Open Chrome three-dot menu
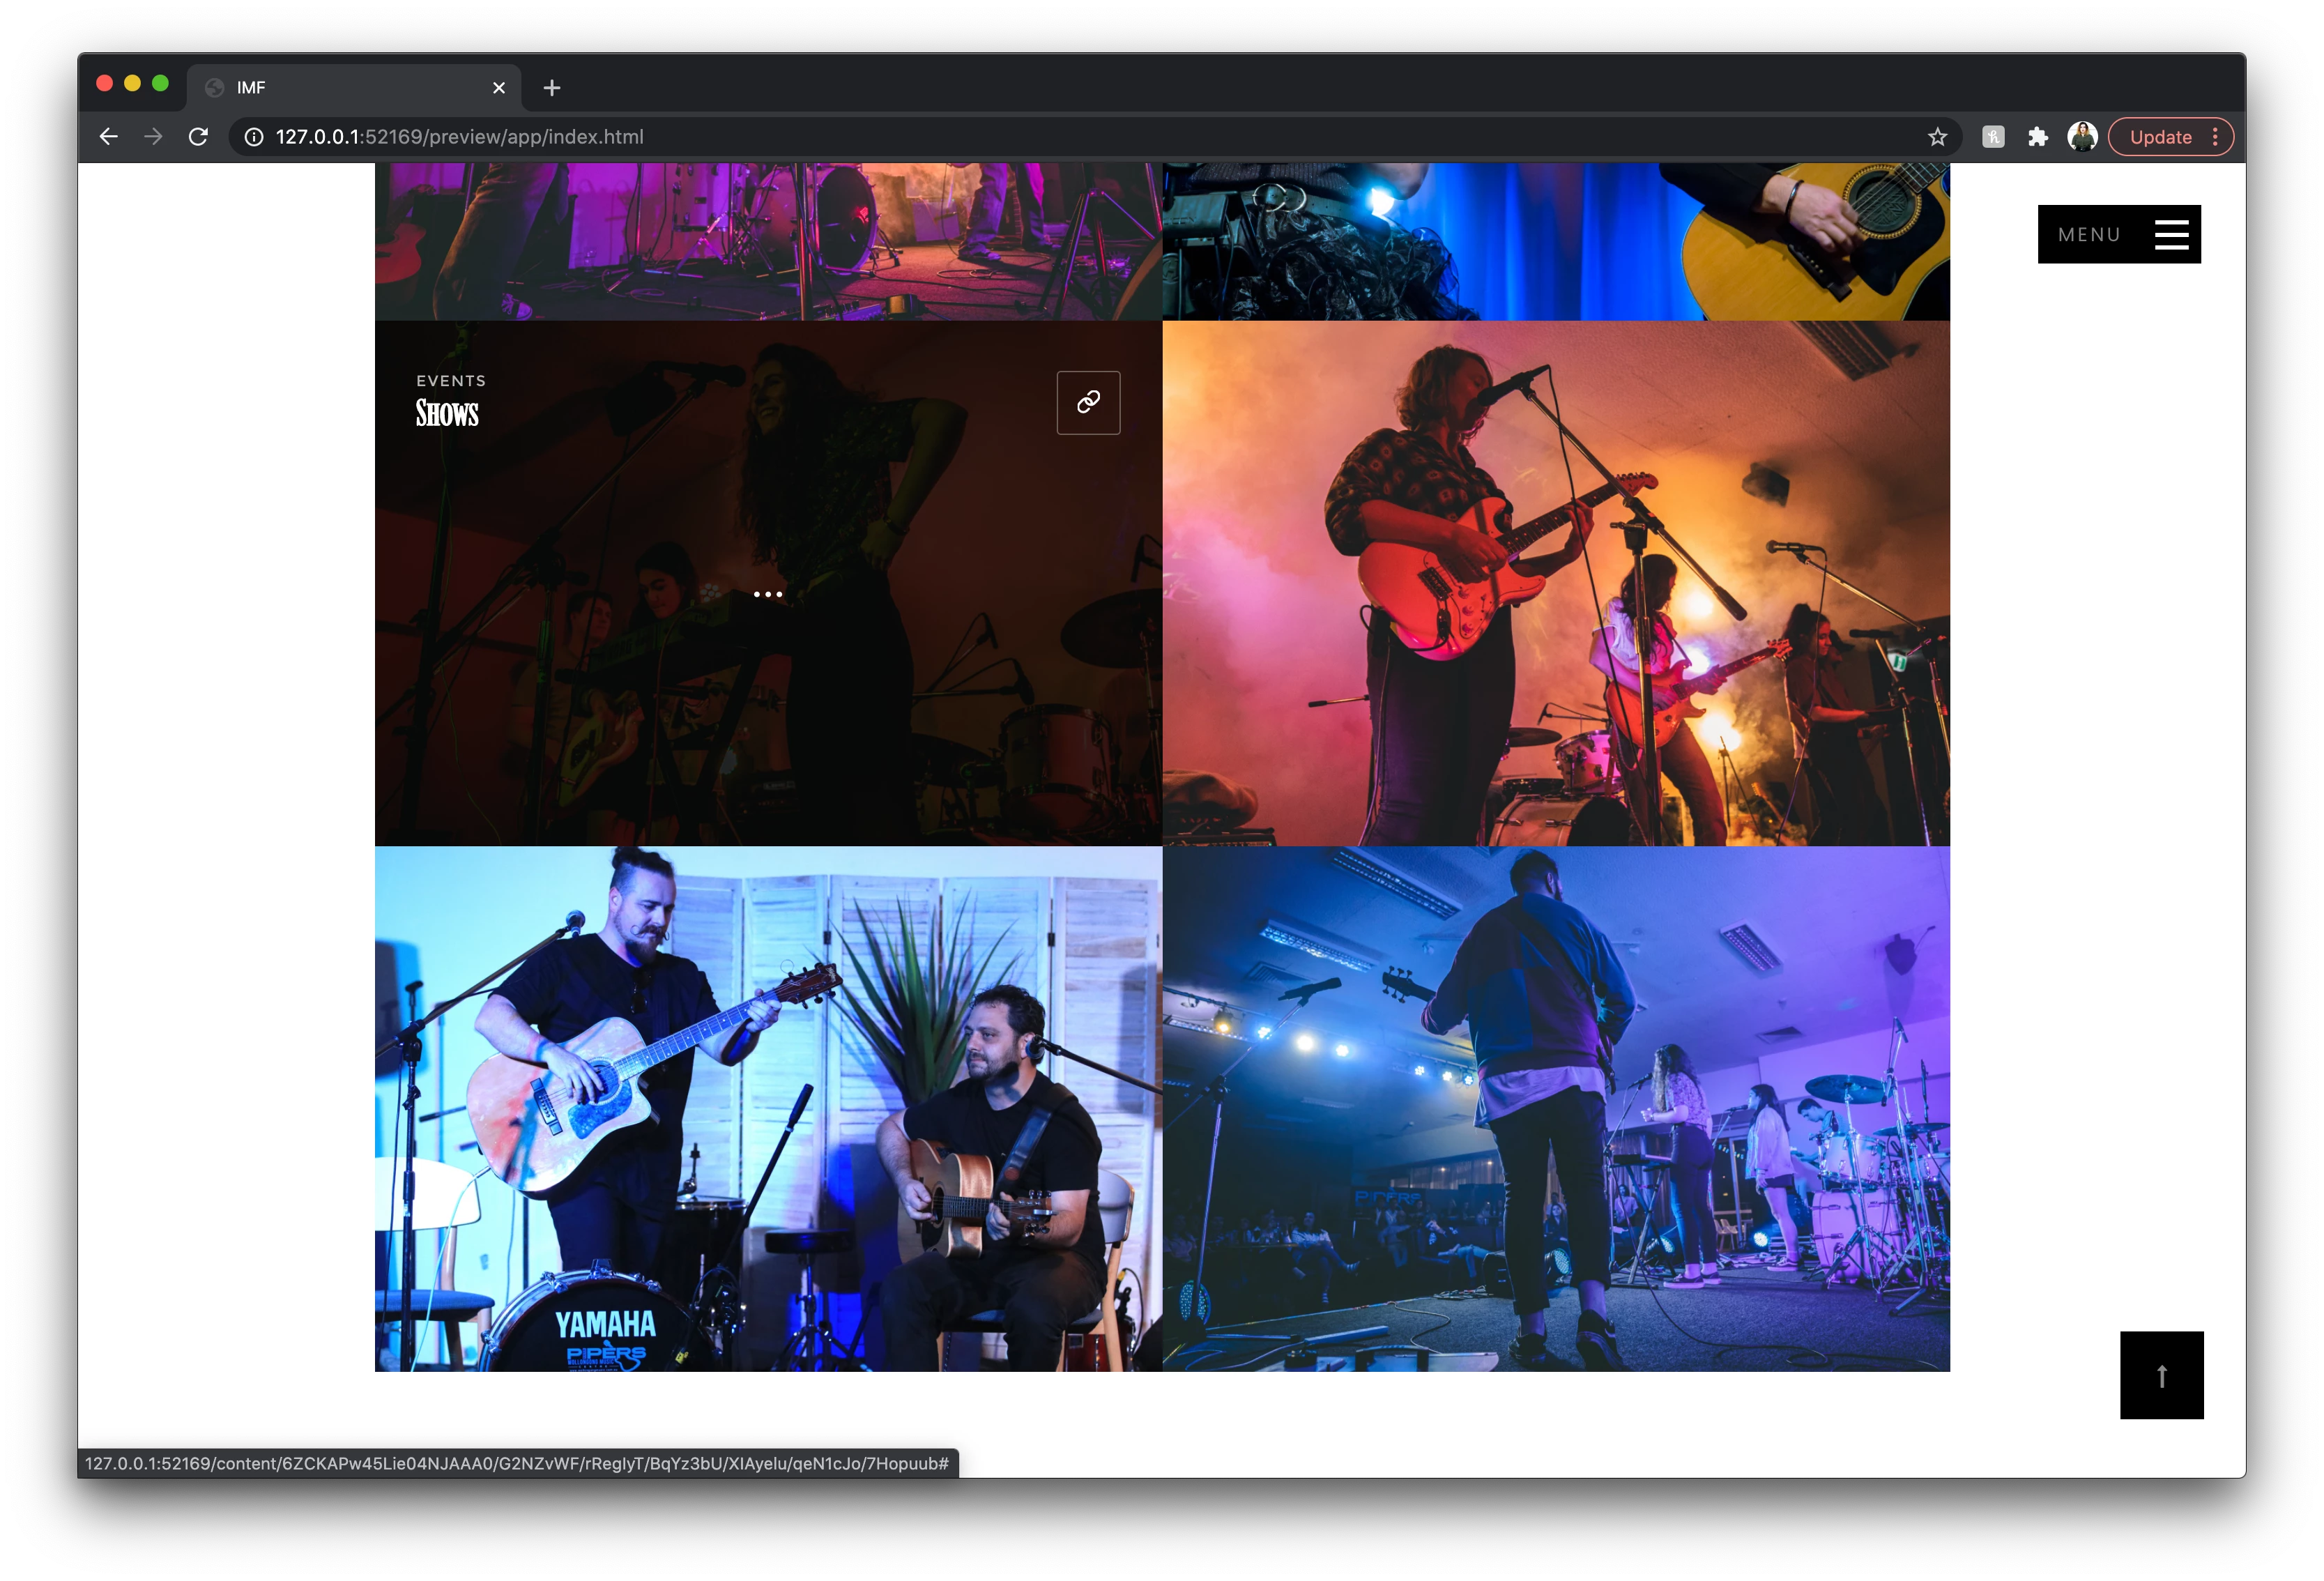This screenshot has height=1581, width=2324. 2215,137
